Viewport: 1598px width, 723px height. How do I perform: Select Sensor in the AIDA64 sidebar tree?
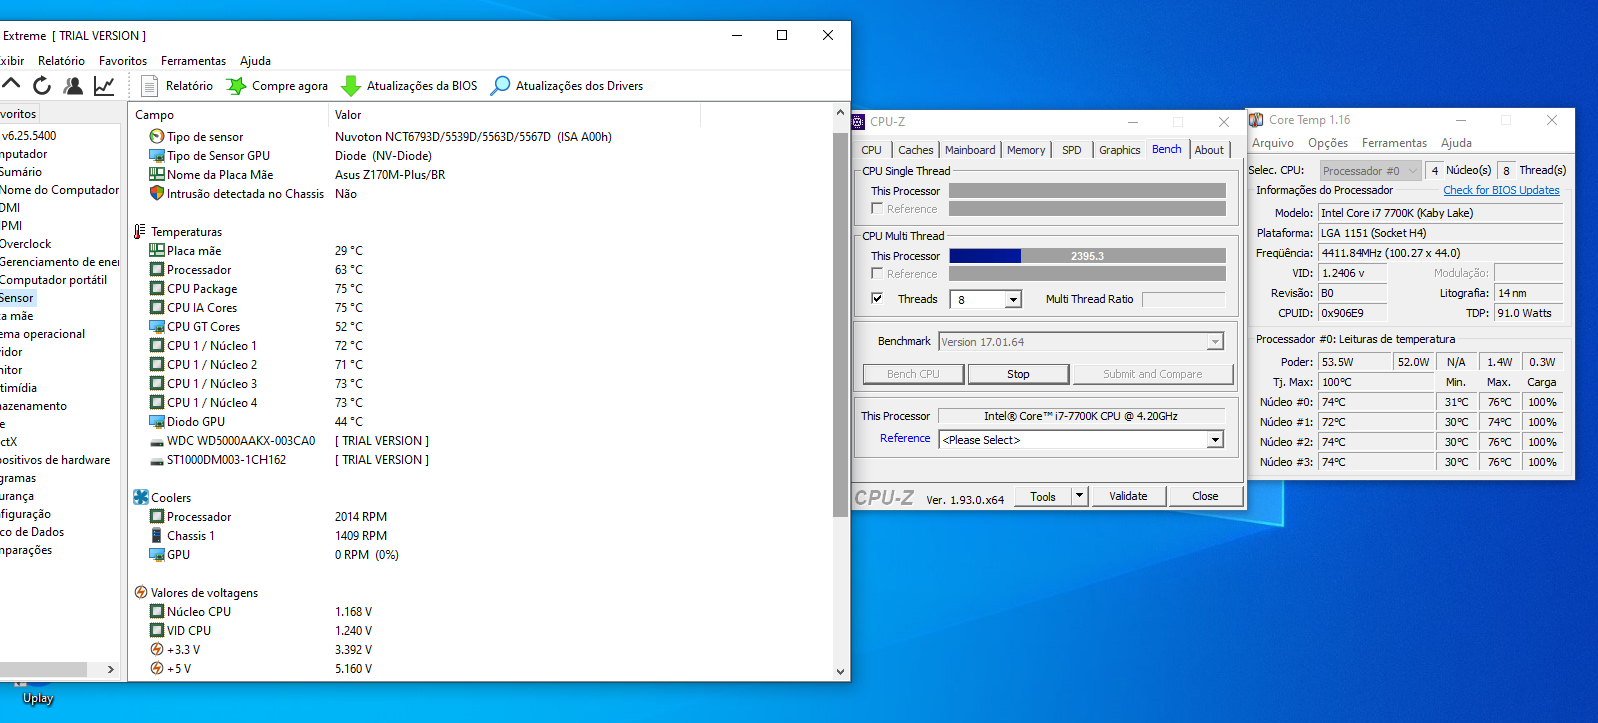point(17,298)
